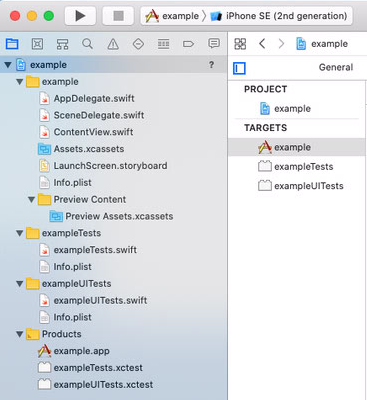Stop the running build

118,16
